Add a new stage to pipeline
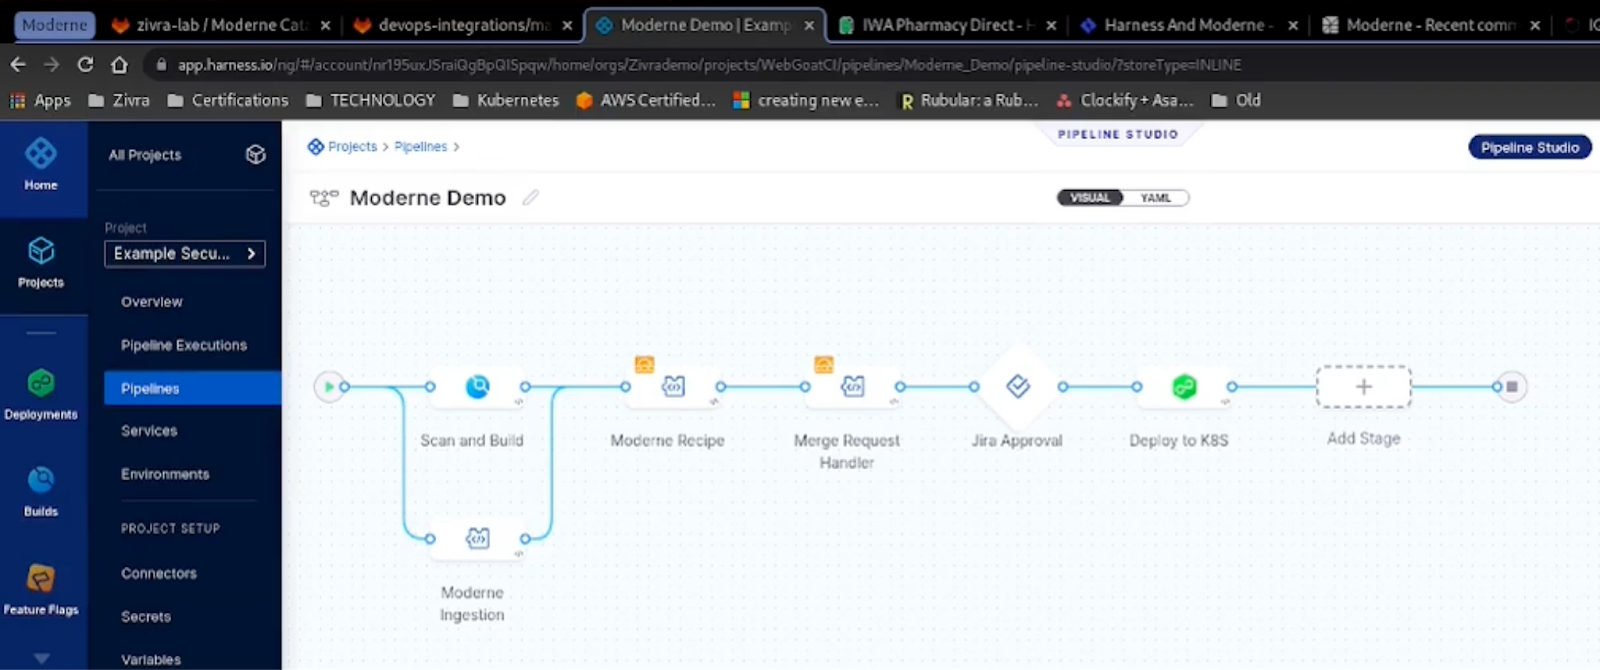Image resolution: width=1600 pixels, height=670 pixels. coord(1363,387)
